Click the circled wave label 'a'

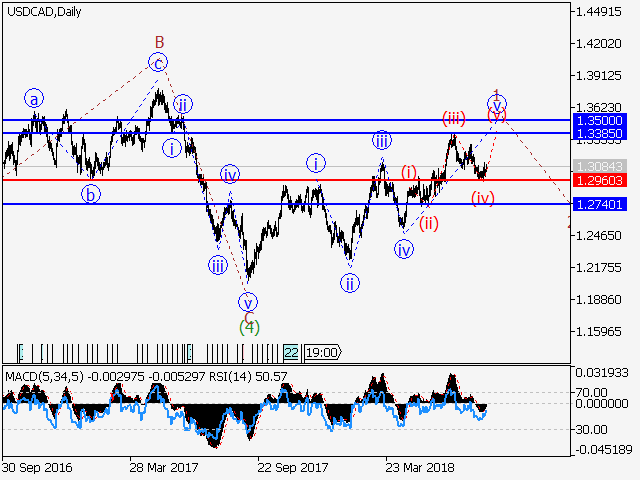tap(35, 99)
